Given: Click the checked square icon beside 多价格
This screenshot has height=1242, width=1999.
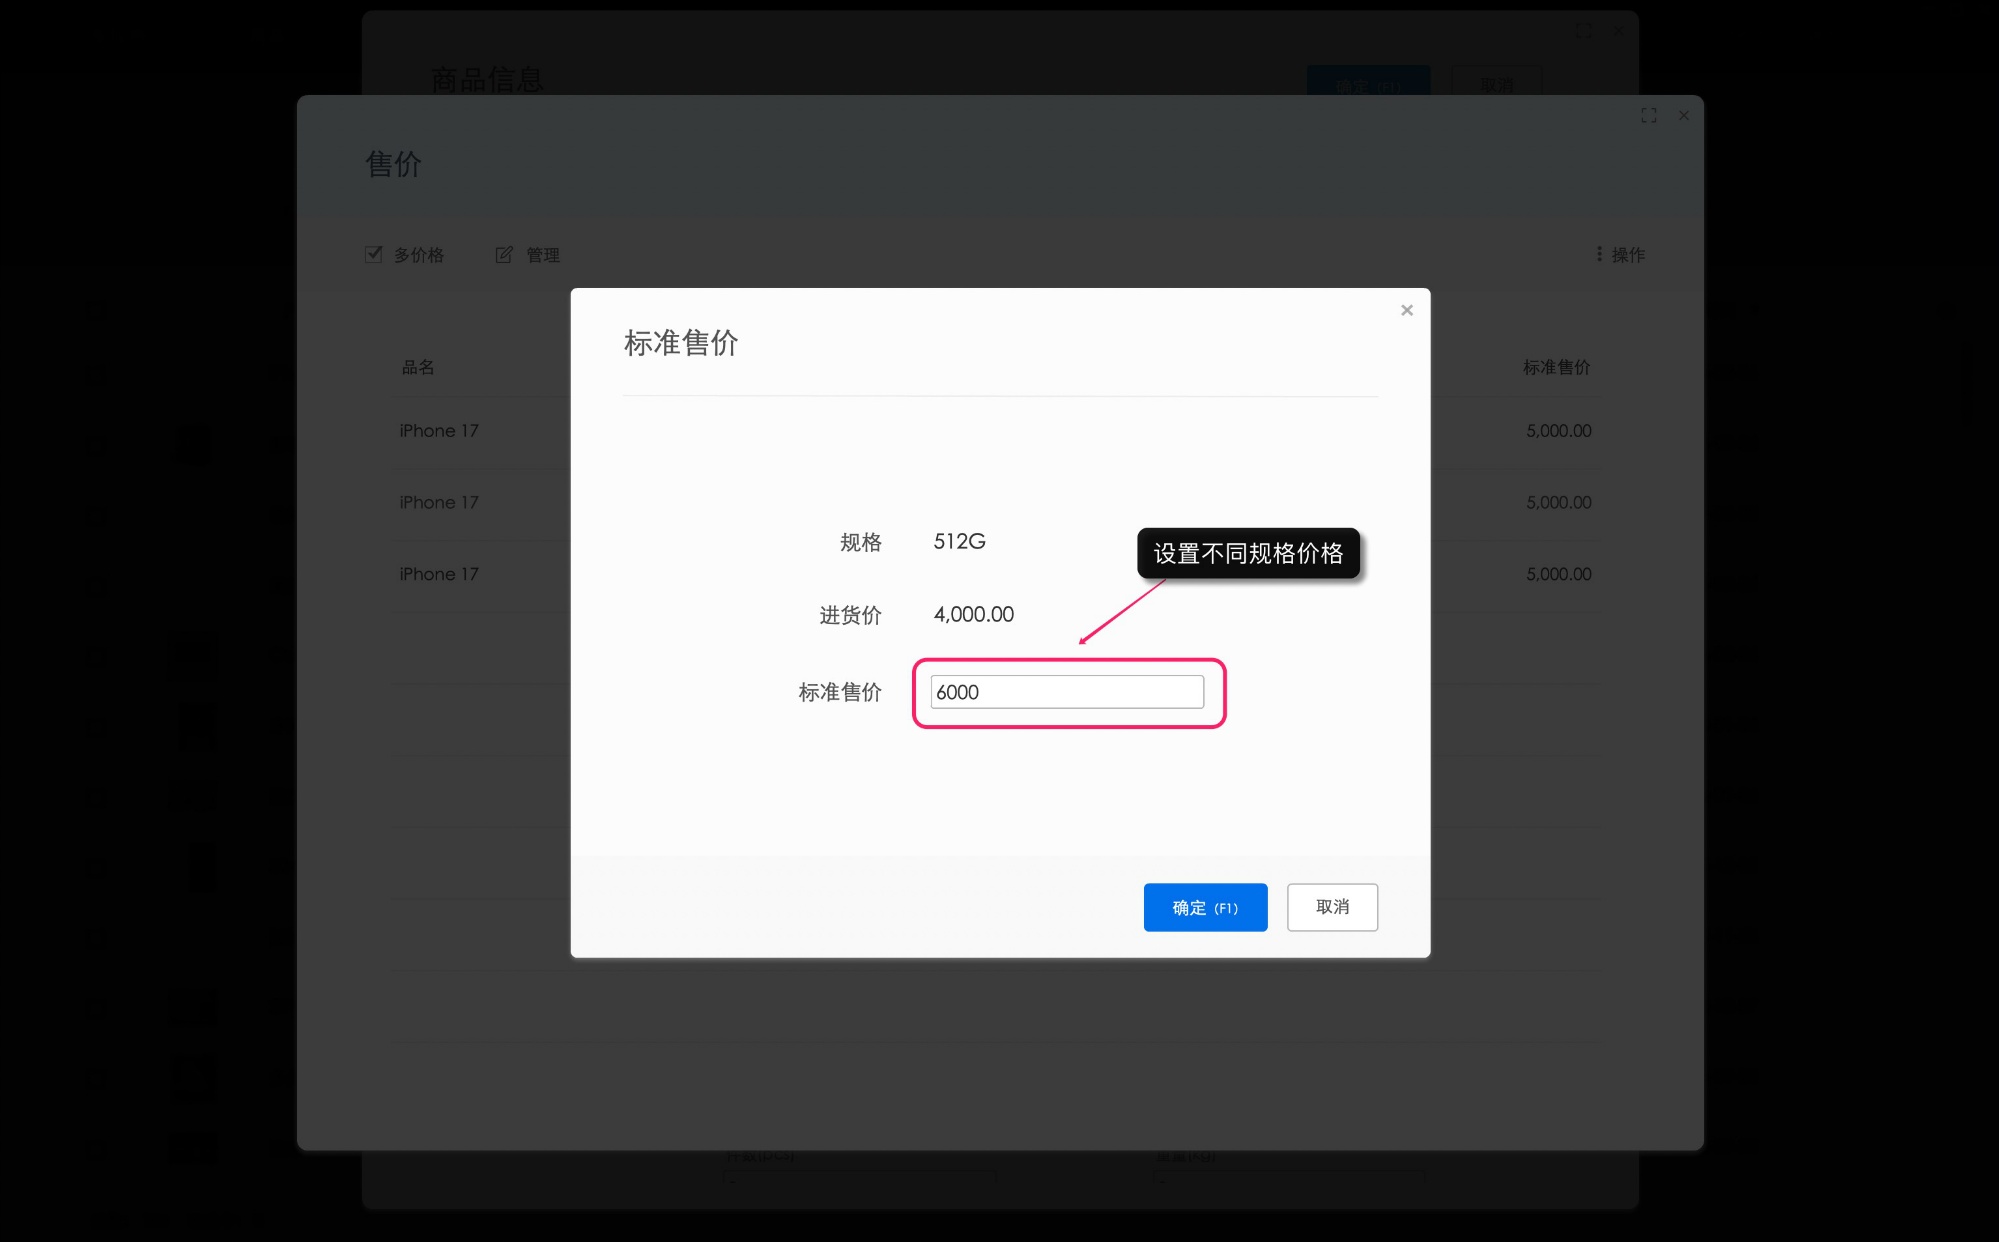Looking at the screenshot, I should point(373,254).
